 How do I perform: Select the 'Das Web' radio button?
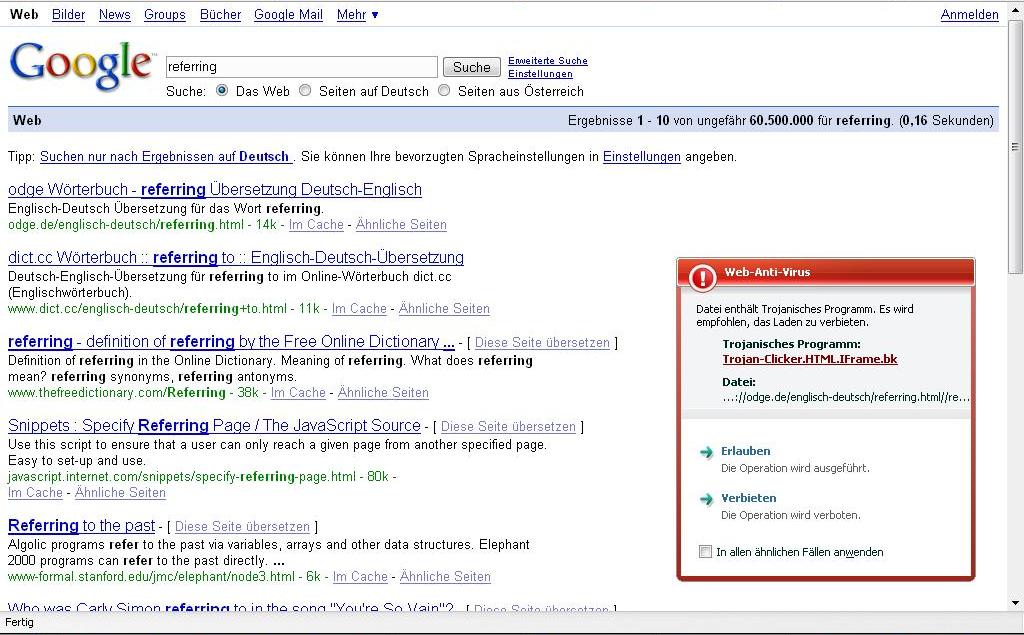tap(222, 91)
